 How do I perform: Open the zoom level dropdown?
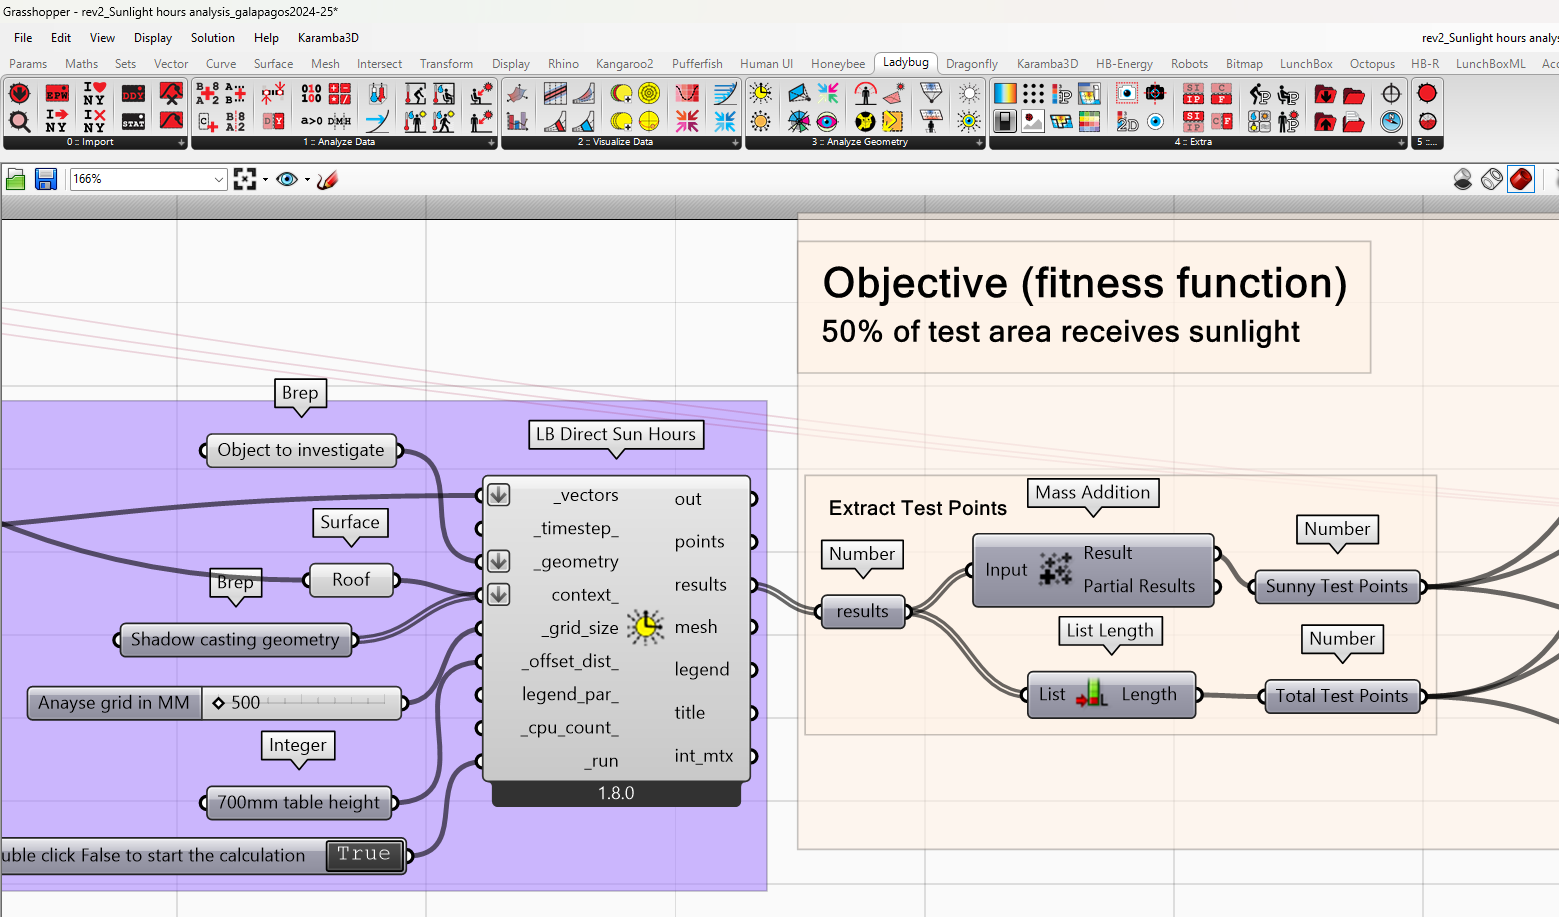219,179
